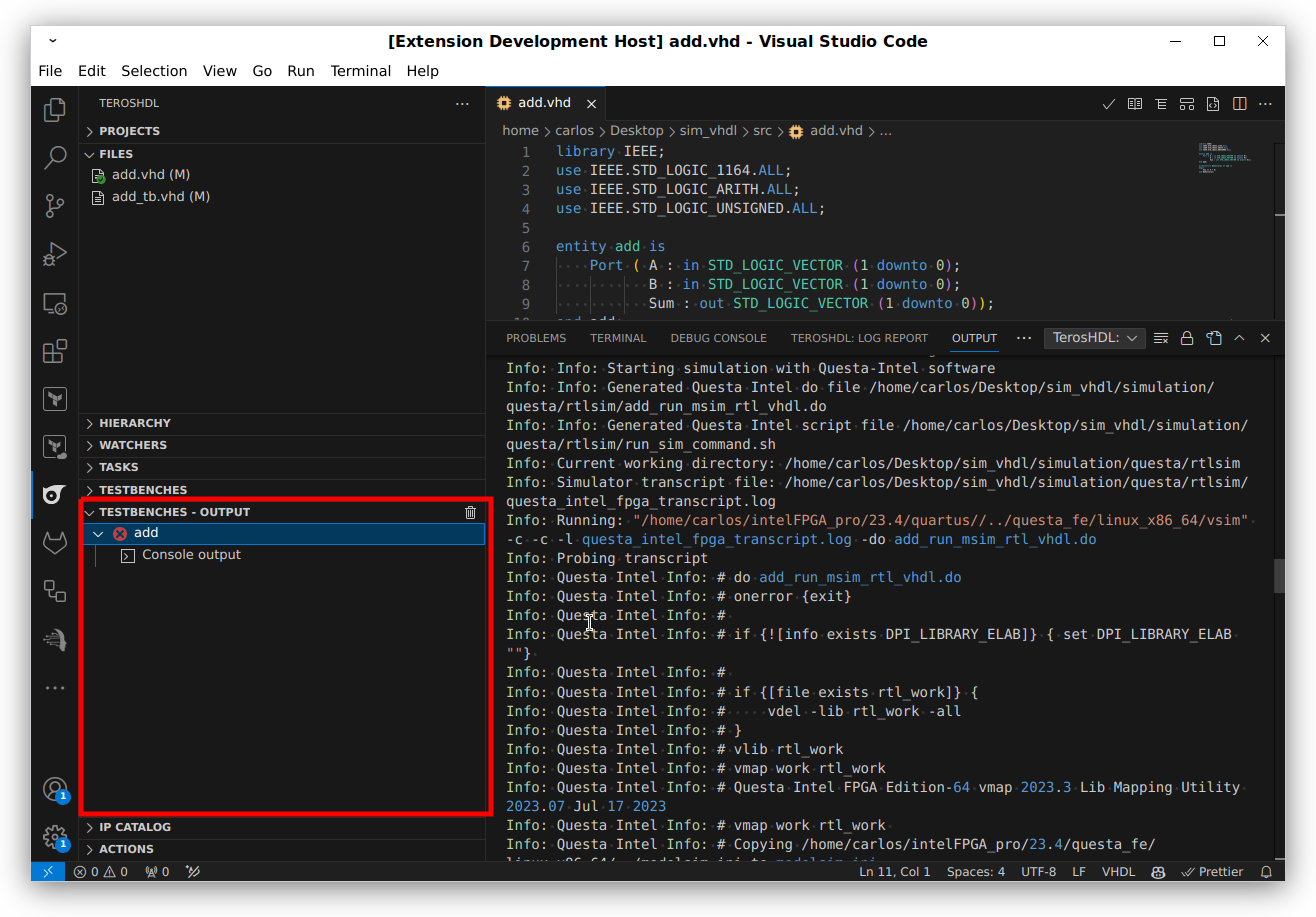Maximize the bottom panel size
Screen dimensions: 1316x917
[1239, 338]
